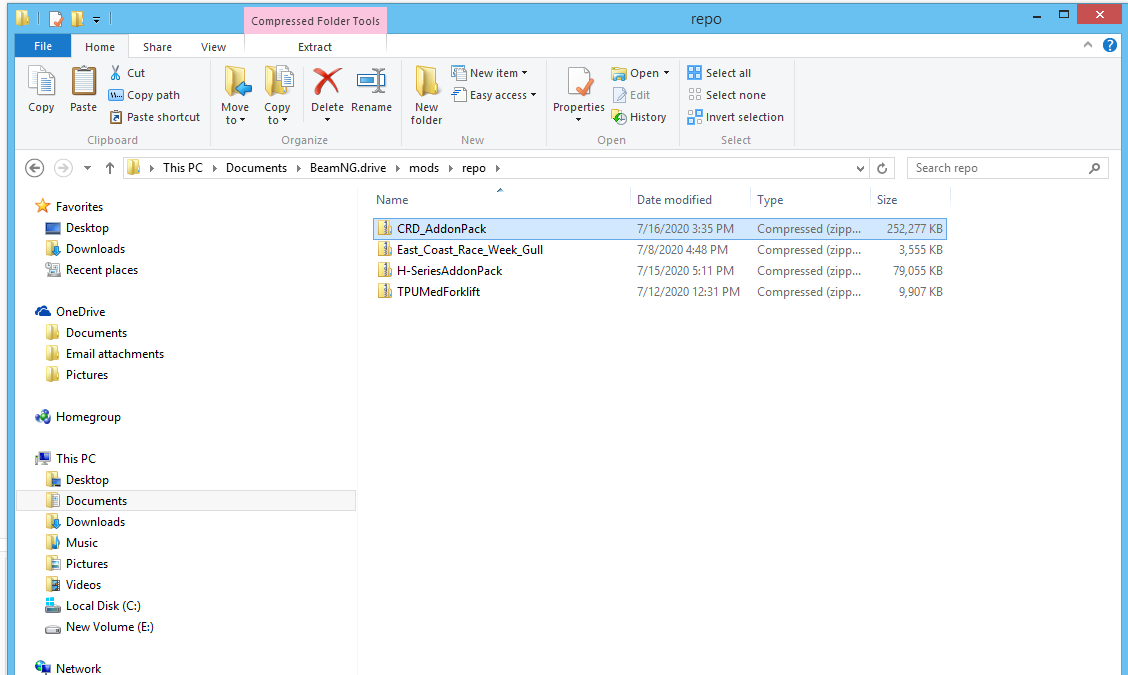Click the Cut scissors item

[127, 73]
